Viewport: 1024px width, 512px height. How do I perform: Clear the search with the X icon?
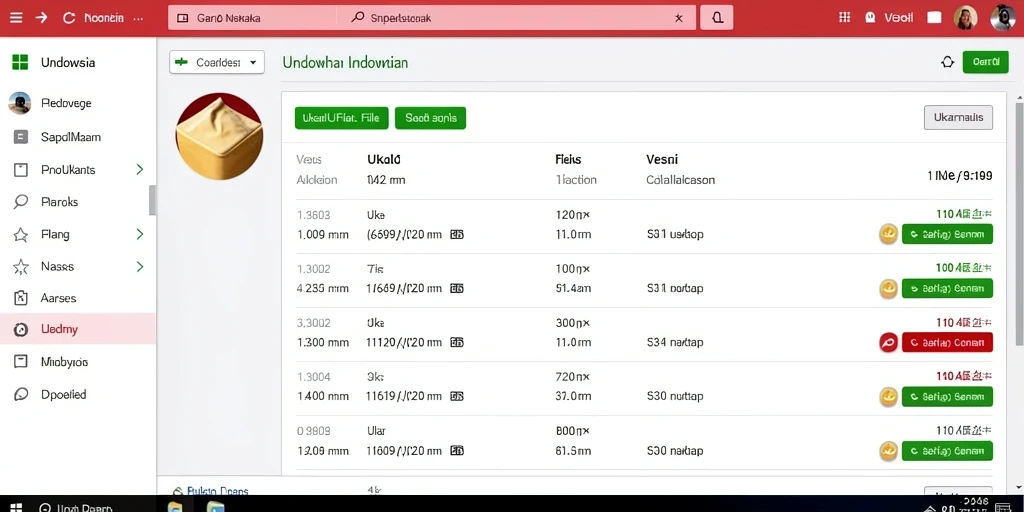tap(679, 18)
